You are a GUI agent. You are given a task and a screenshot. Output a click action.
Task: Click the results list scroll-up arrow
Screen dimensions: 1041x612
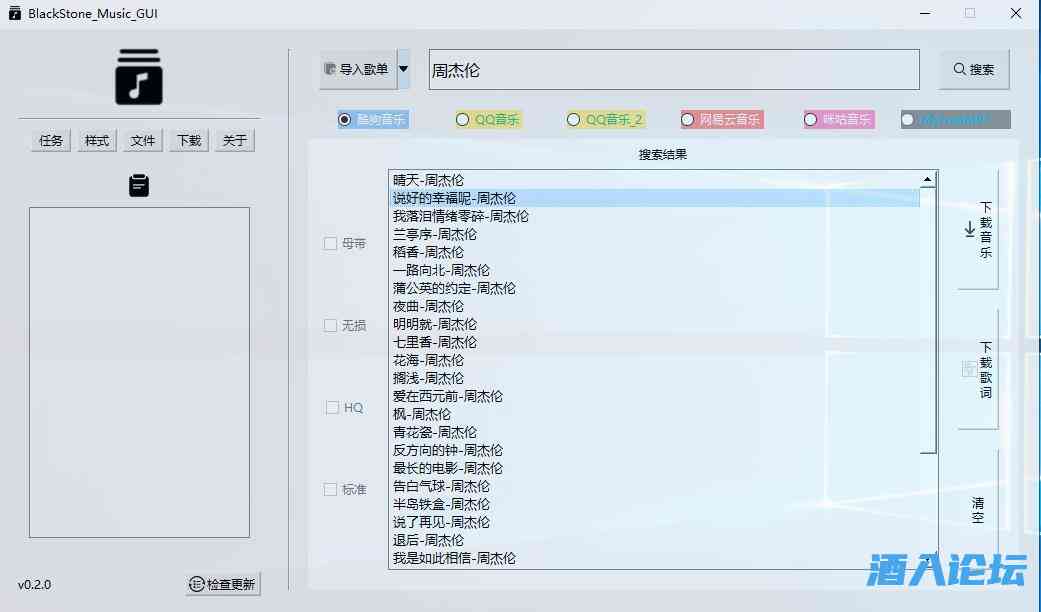[x=927, y=179]
